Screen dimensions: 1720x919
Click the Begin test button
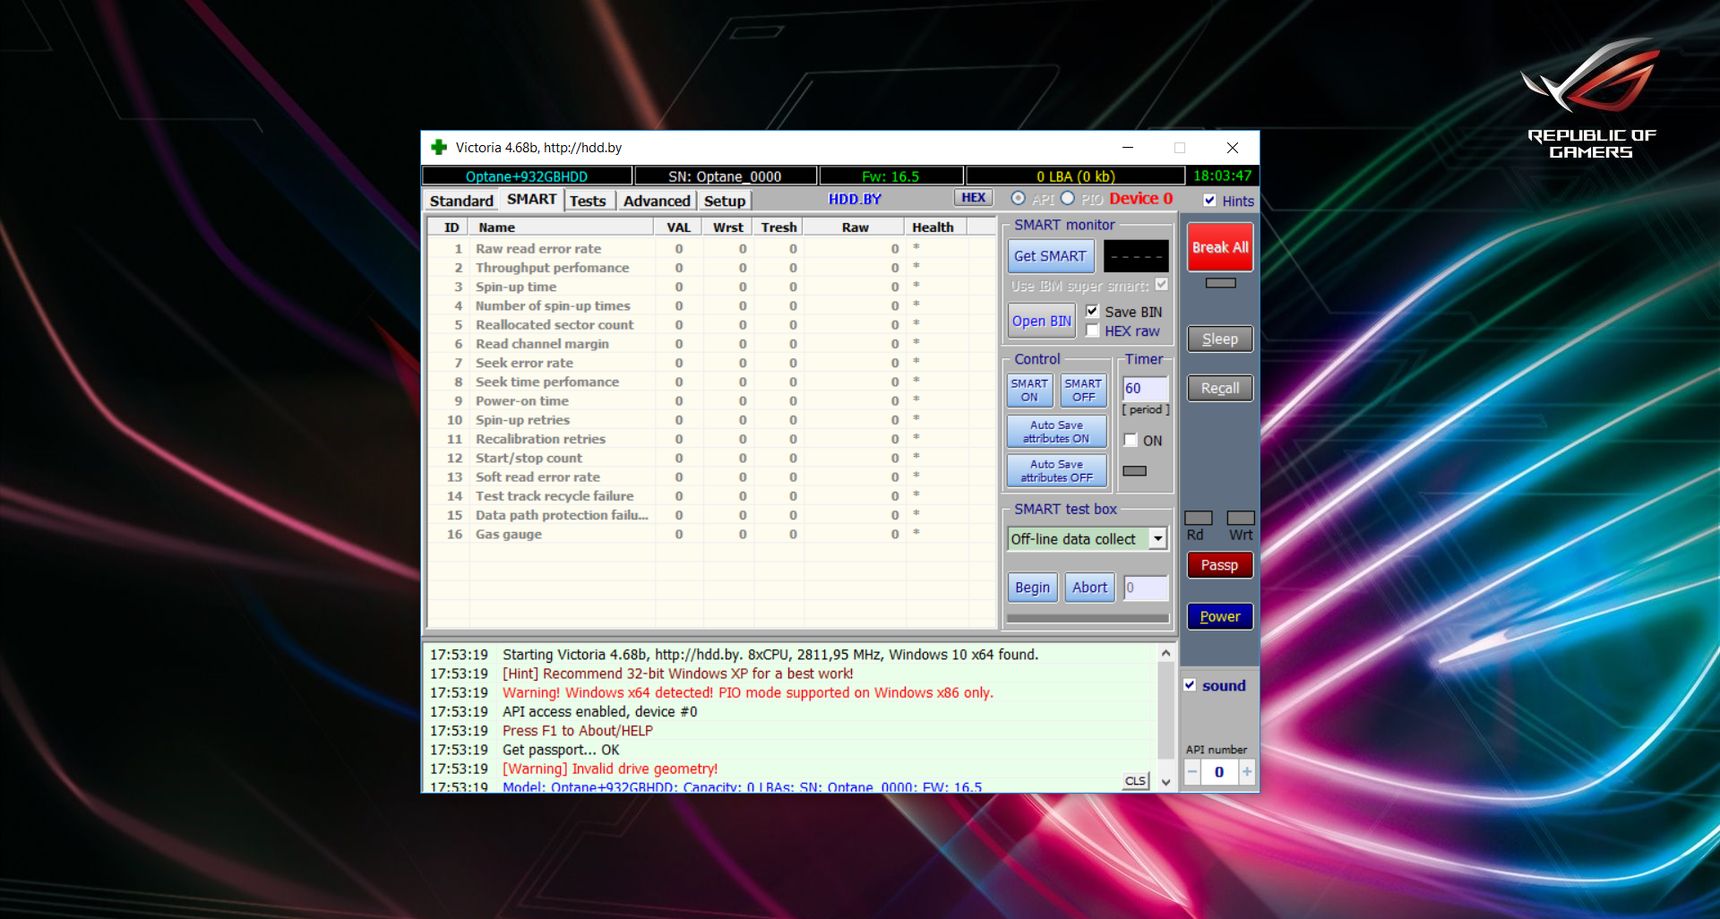tap(1032, 588)
